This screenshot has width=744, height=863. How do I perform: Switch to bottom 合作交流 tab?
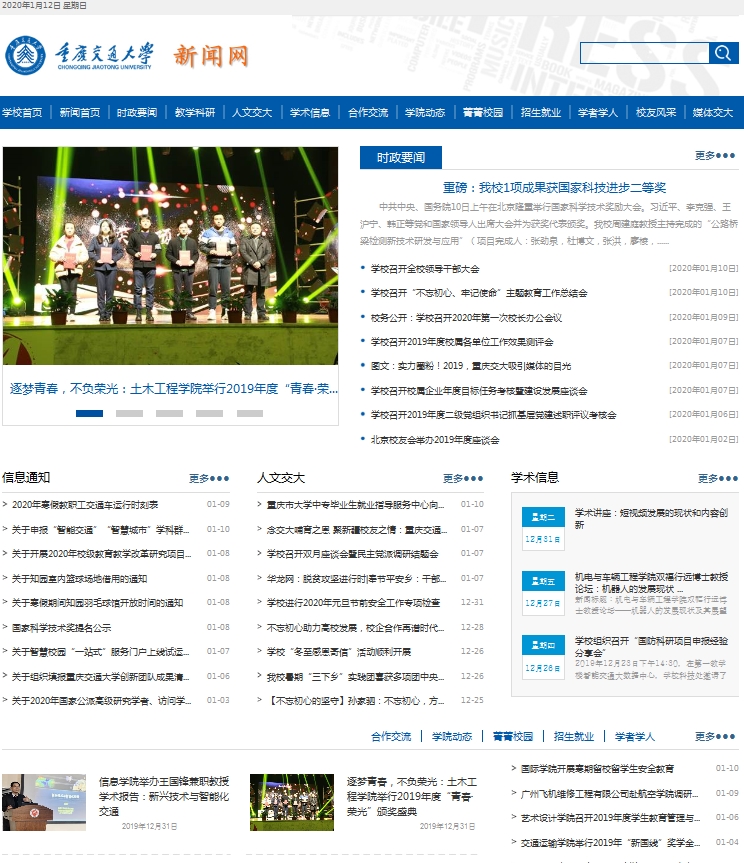(x=391, y=736)
